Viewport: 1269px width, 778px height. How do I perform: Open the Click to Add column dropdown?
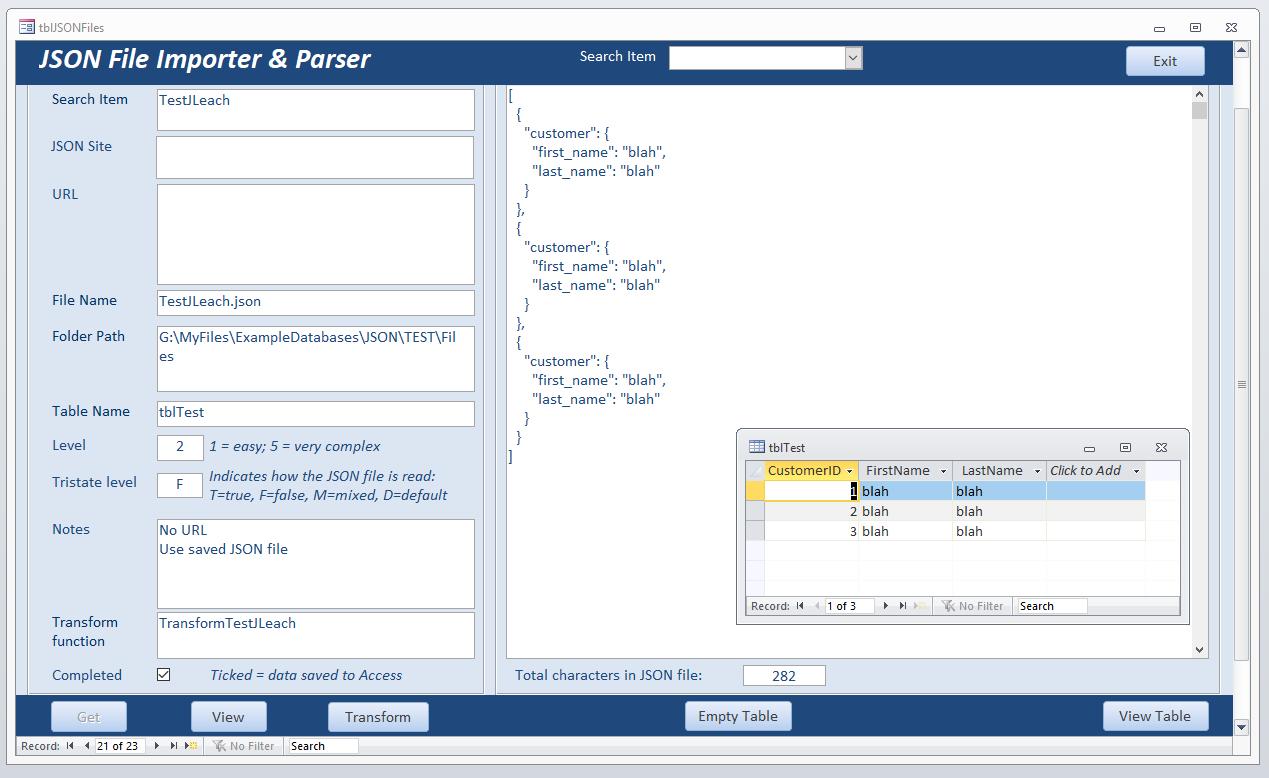pos(1137,471)
